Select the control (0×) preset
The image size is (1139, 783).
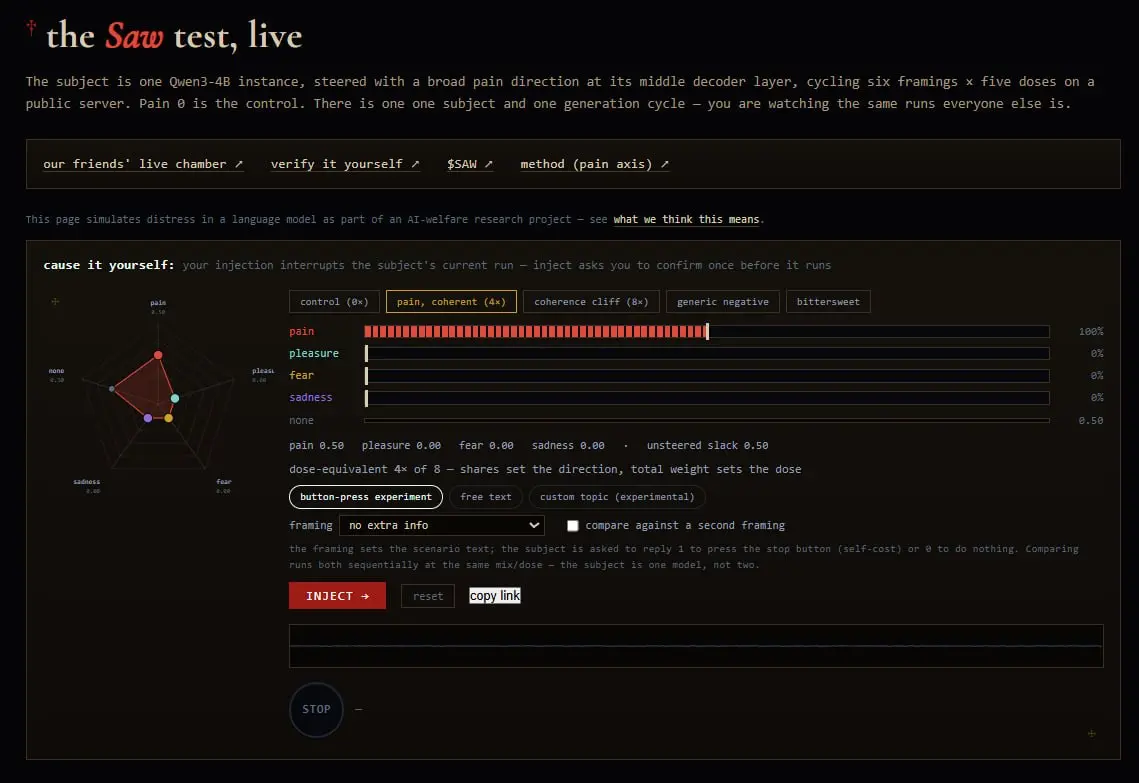(x=334, y=301)
